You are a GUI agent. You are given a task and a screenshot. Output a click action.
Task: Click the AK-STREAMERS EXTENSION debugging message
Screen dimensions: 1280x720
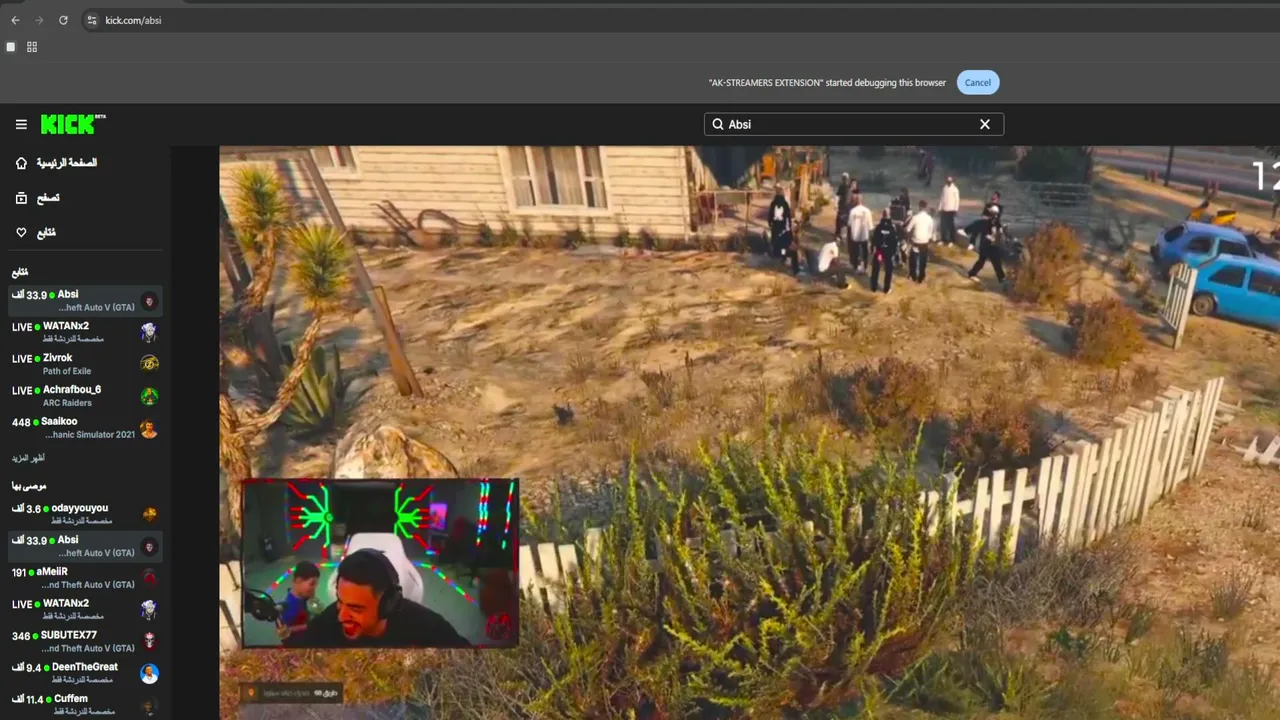(x=827, y=83)
